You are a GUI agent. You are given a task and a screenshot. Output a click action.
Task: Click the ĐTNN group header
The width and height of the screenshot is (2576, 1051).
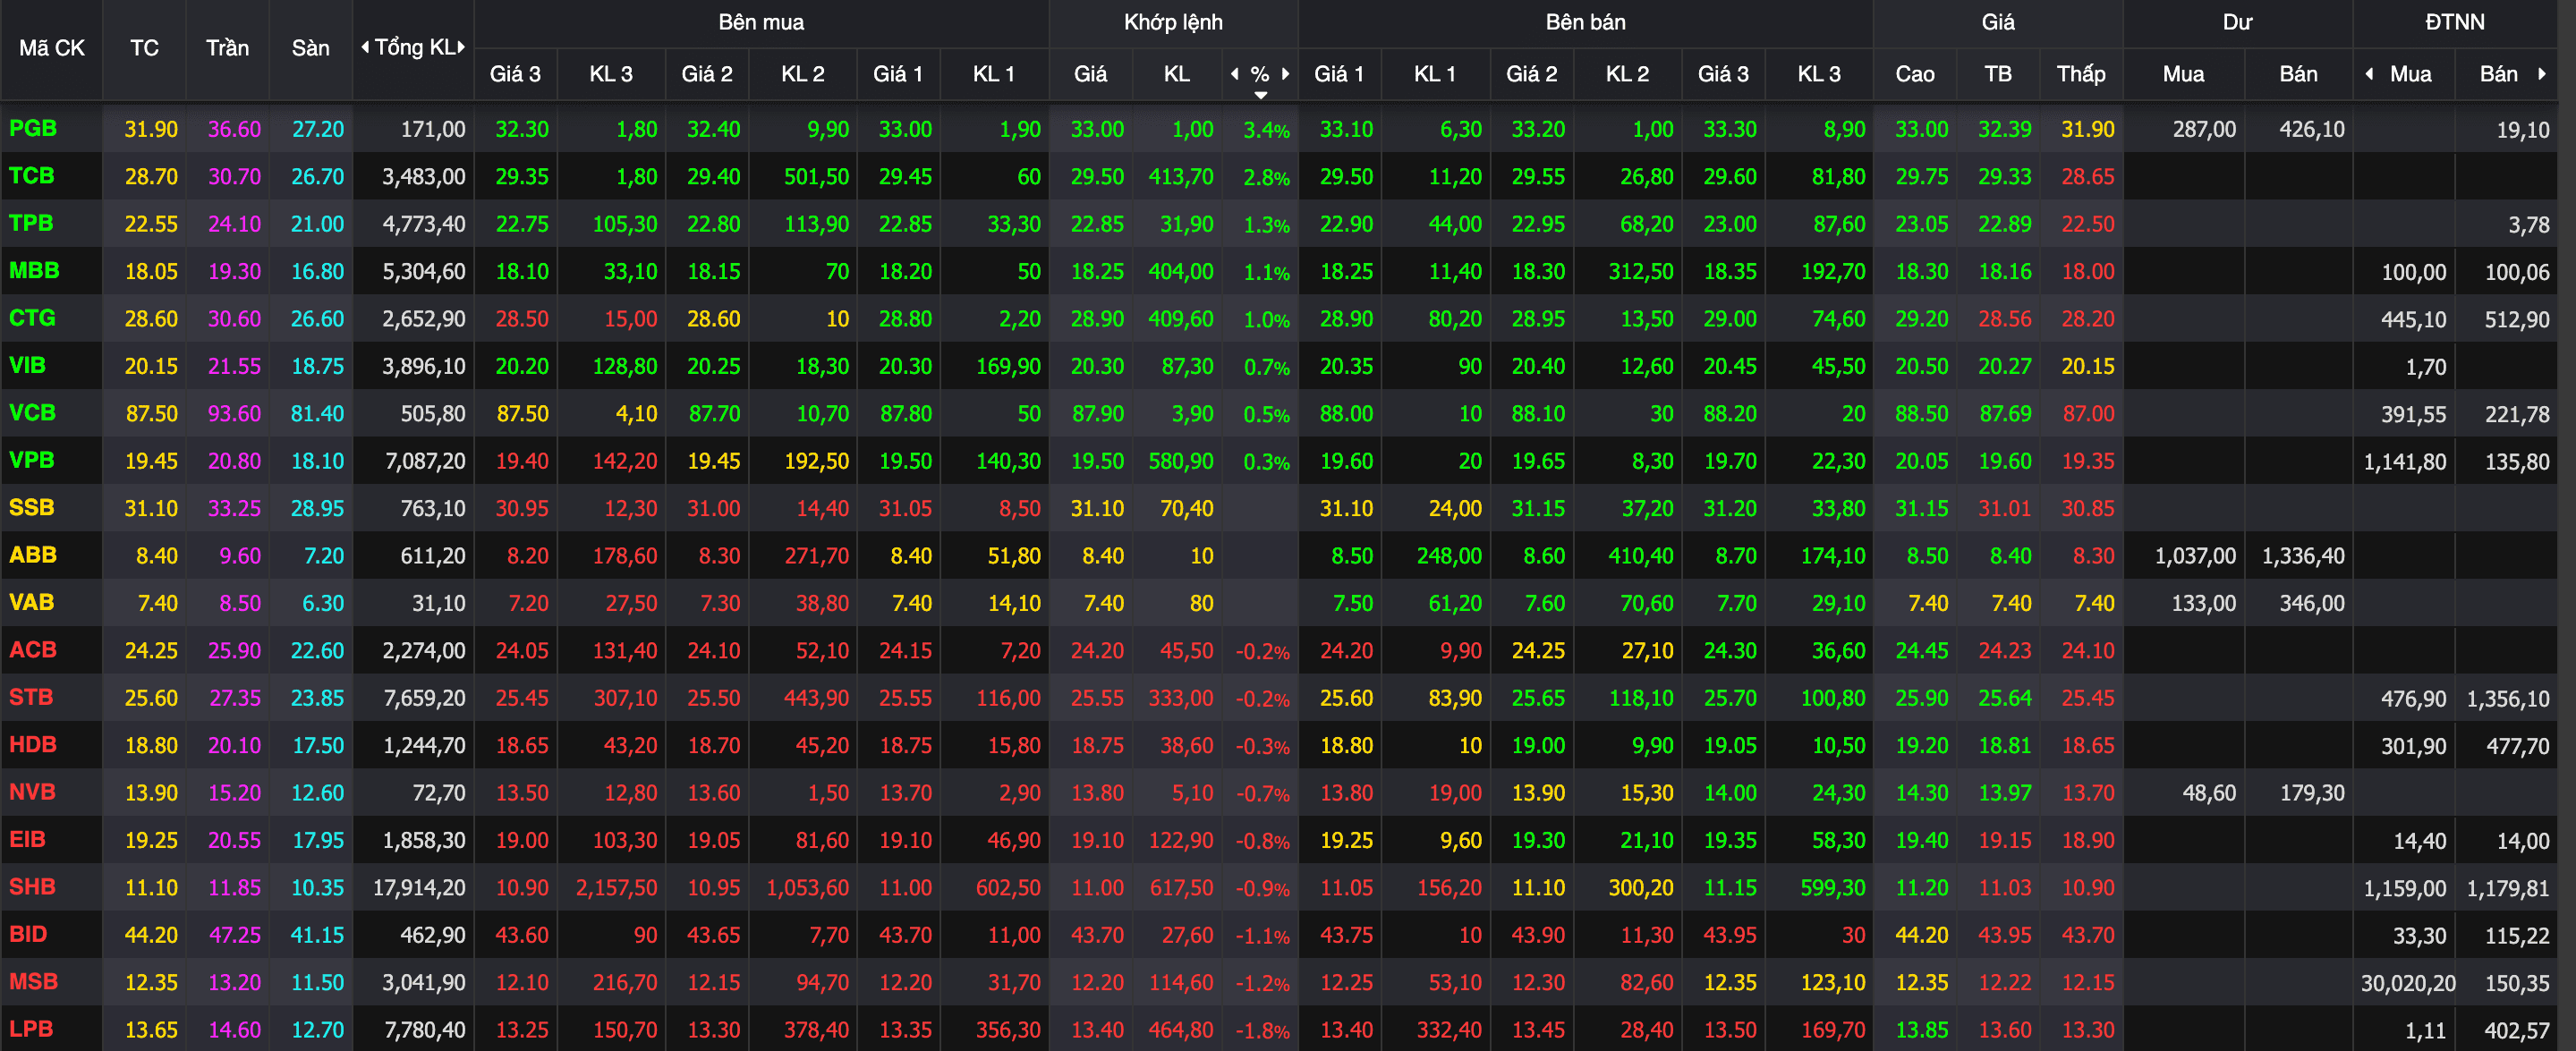pos(2454,22)
